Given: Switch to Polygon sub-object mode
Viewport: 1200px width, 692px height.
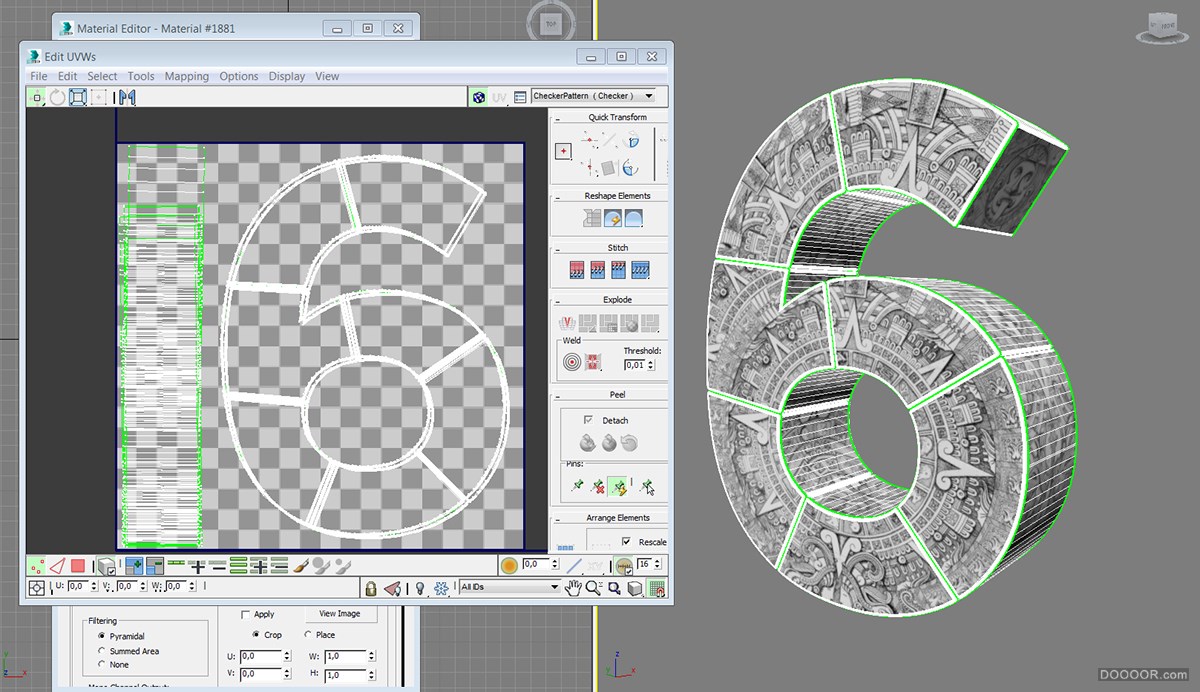Looking at the screenshot, I should click(78, 566).
